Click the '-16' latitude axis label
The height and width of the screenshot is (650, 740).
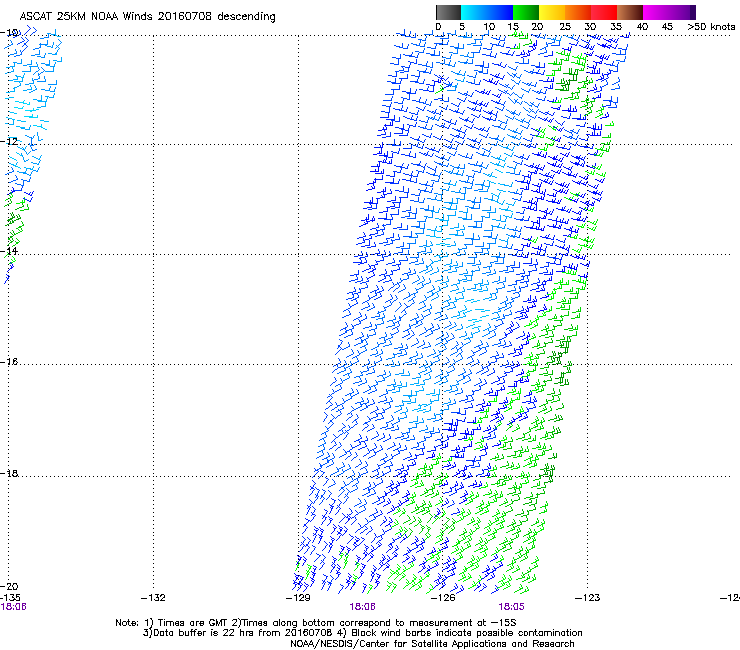click(x=9, y=362)
